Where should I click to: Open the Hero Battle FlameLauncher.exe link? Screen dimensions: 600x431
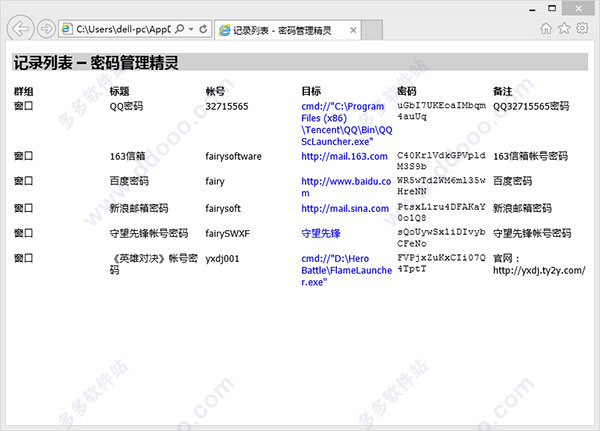coord(346,270)
